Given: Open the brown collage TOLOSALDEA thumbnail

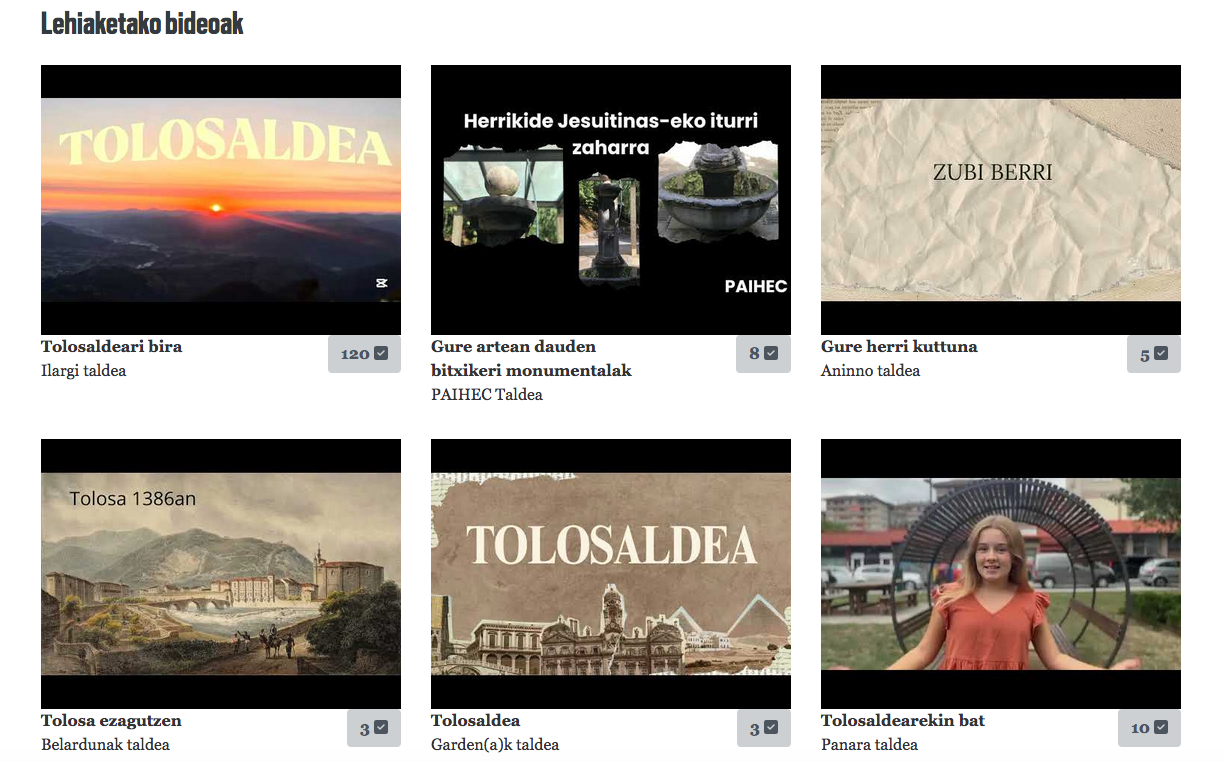Looking at the screenshot, I should click(x=611, y=574).
